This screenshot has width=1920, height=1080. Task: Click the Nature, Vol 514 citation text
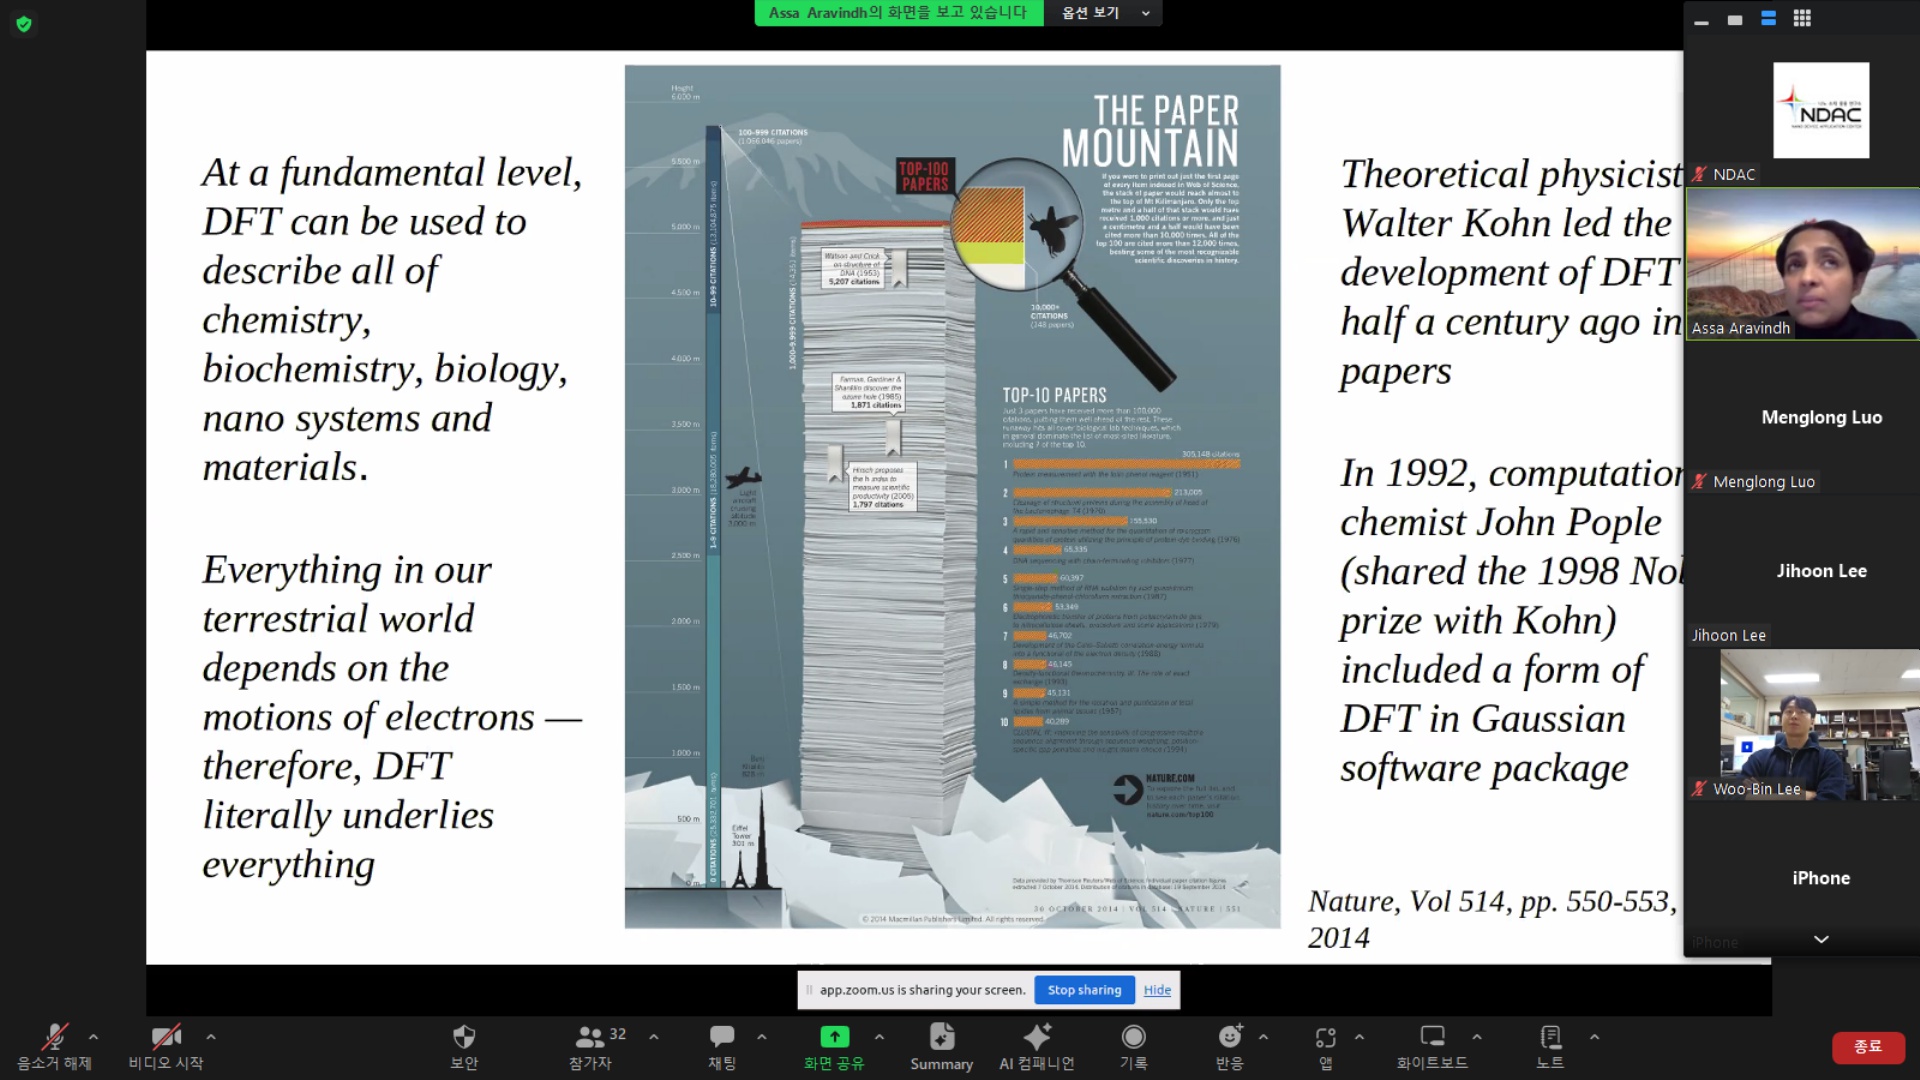coord(1492,919)
